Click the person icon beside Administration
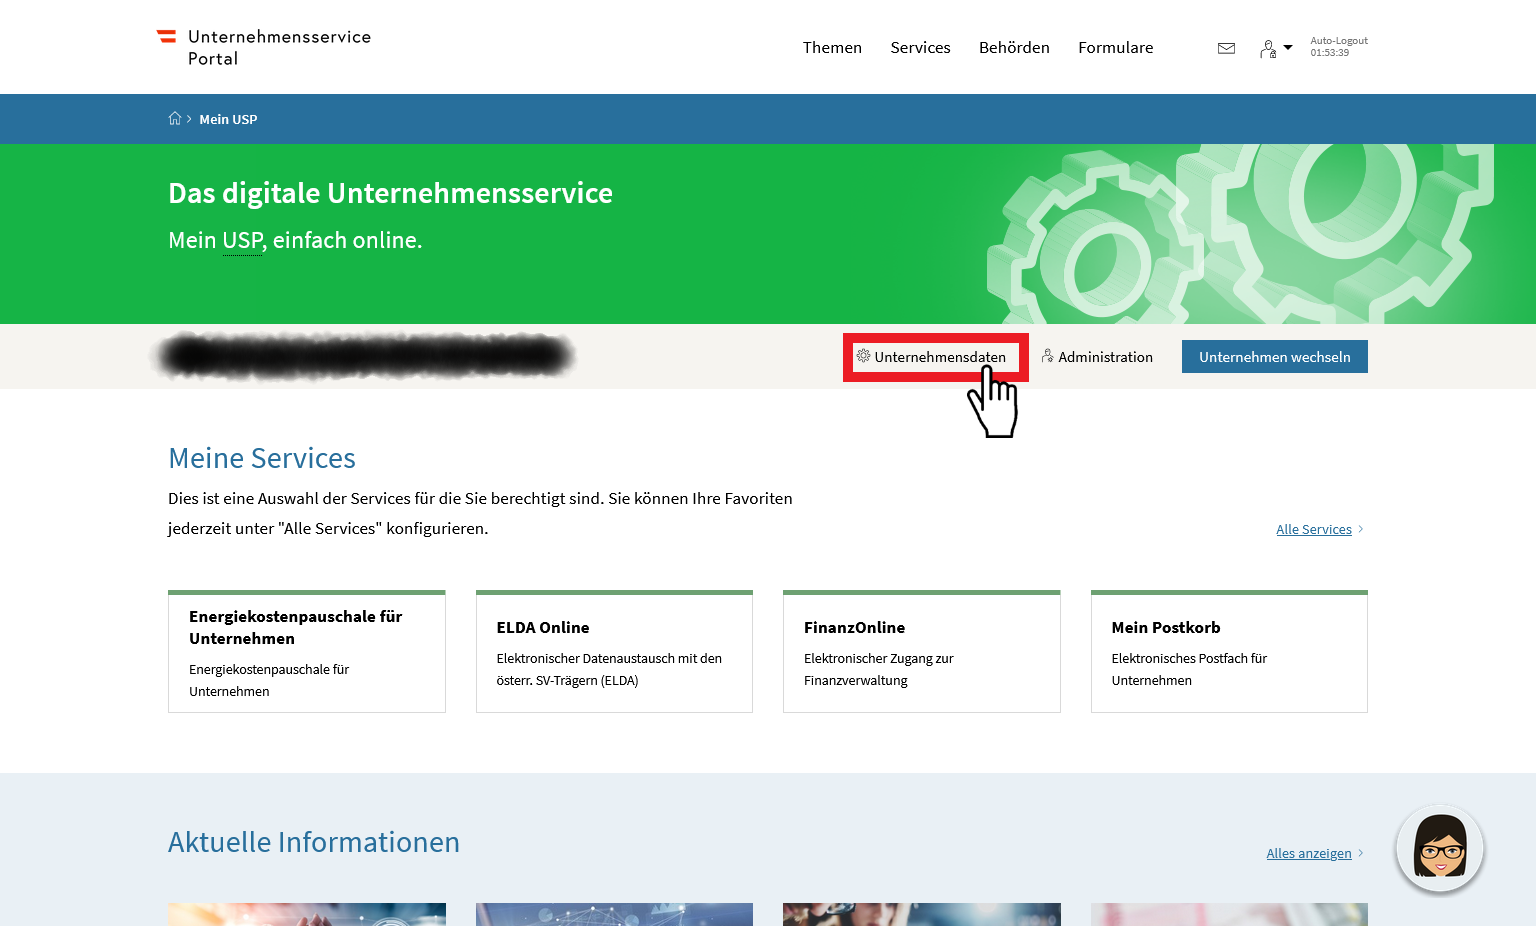 (x=1047, y=356)
